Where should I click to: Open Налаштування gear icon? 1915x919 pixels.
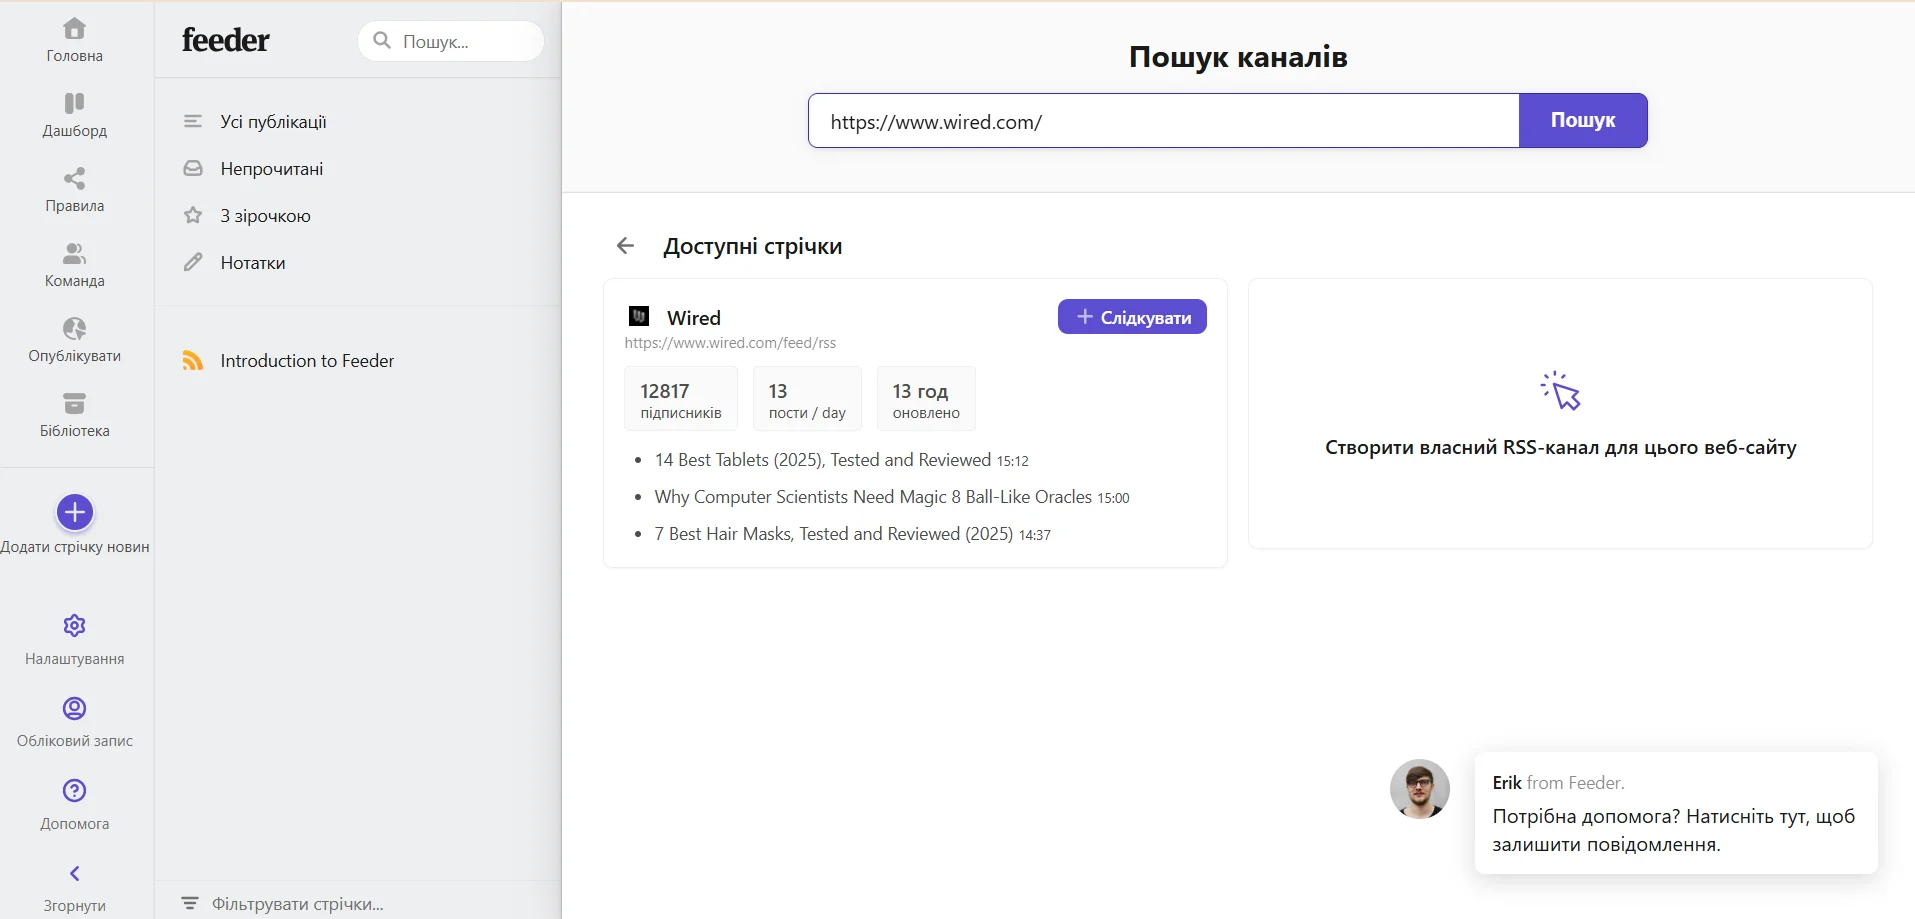click(75, 625)
